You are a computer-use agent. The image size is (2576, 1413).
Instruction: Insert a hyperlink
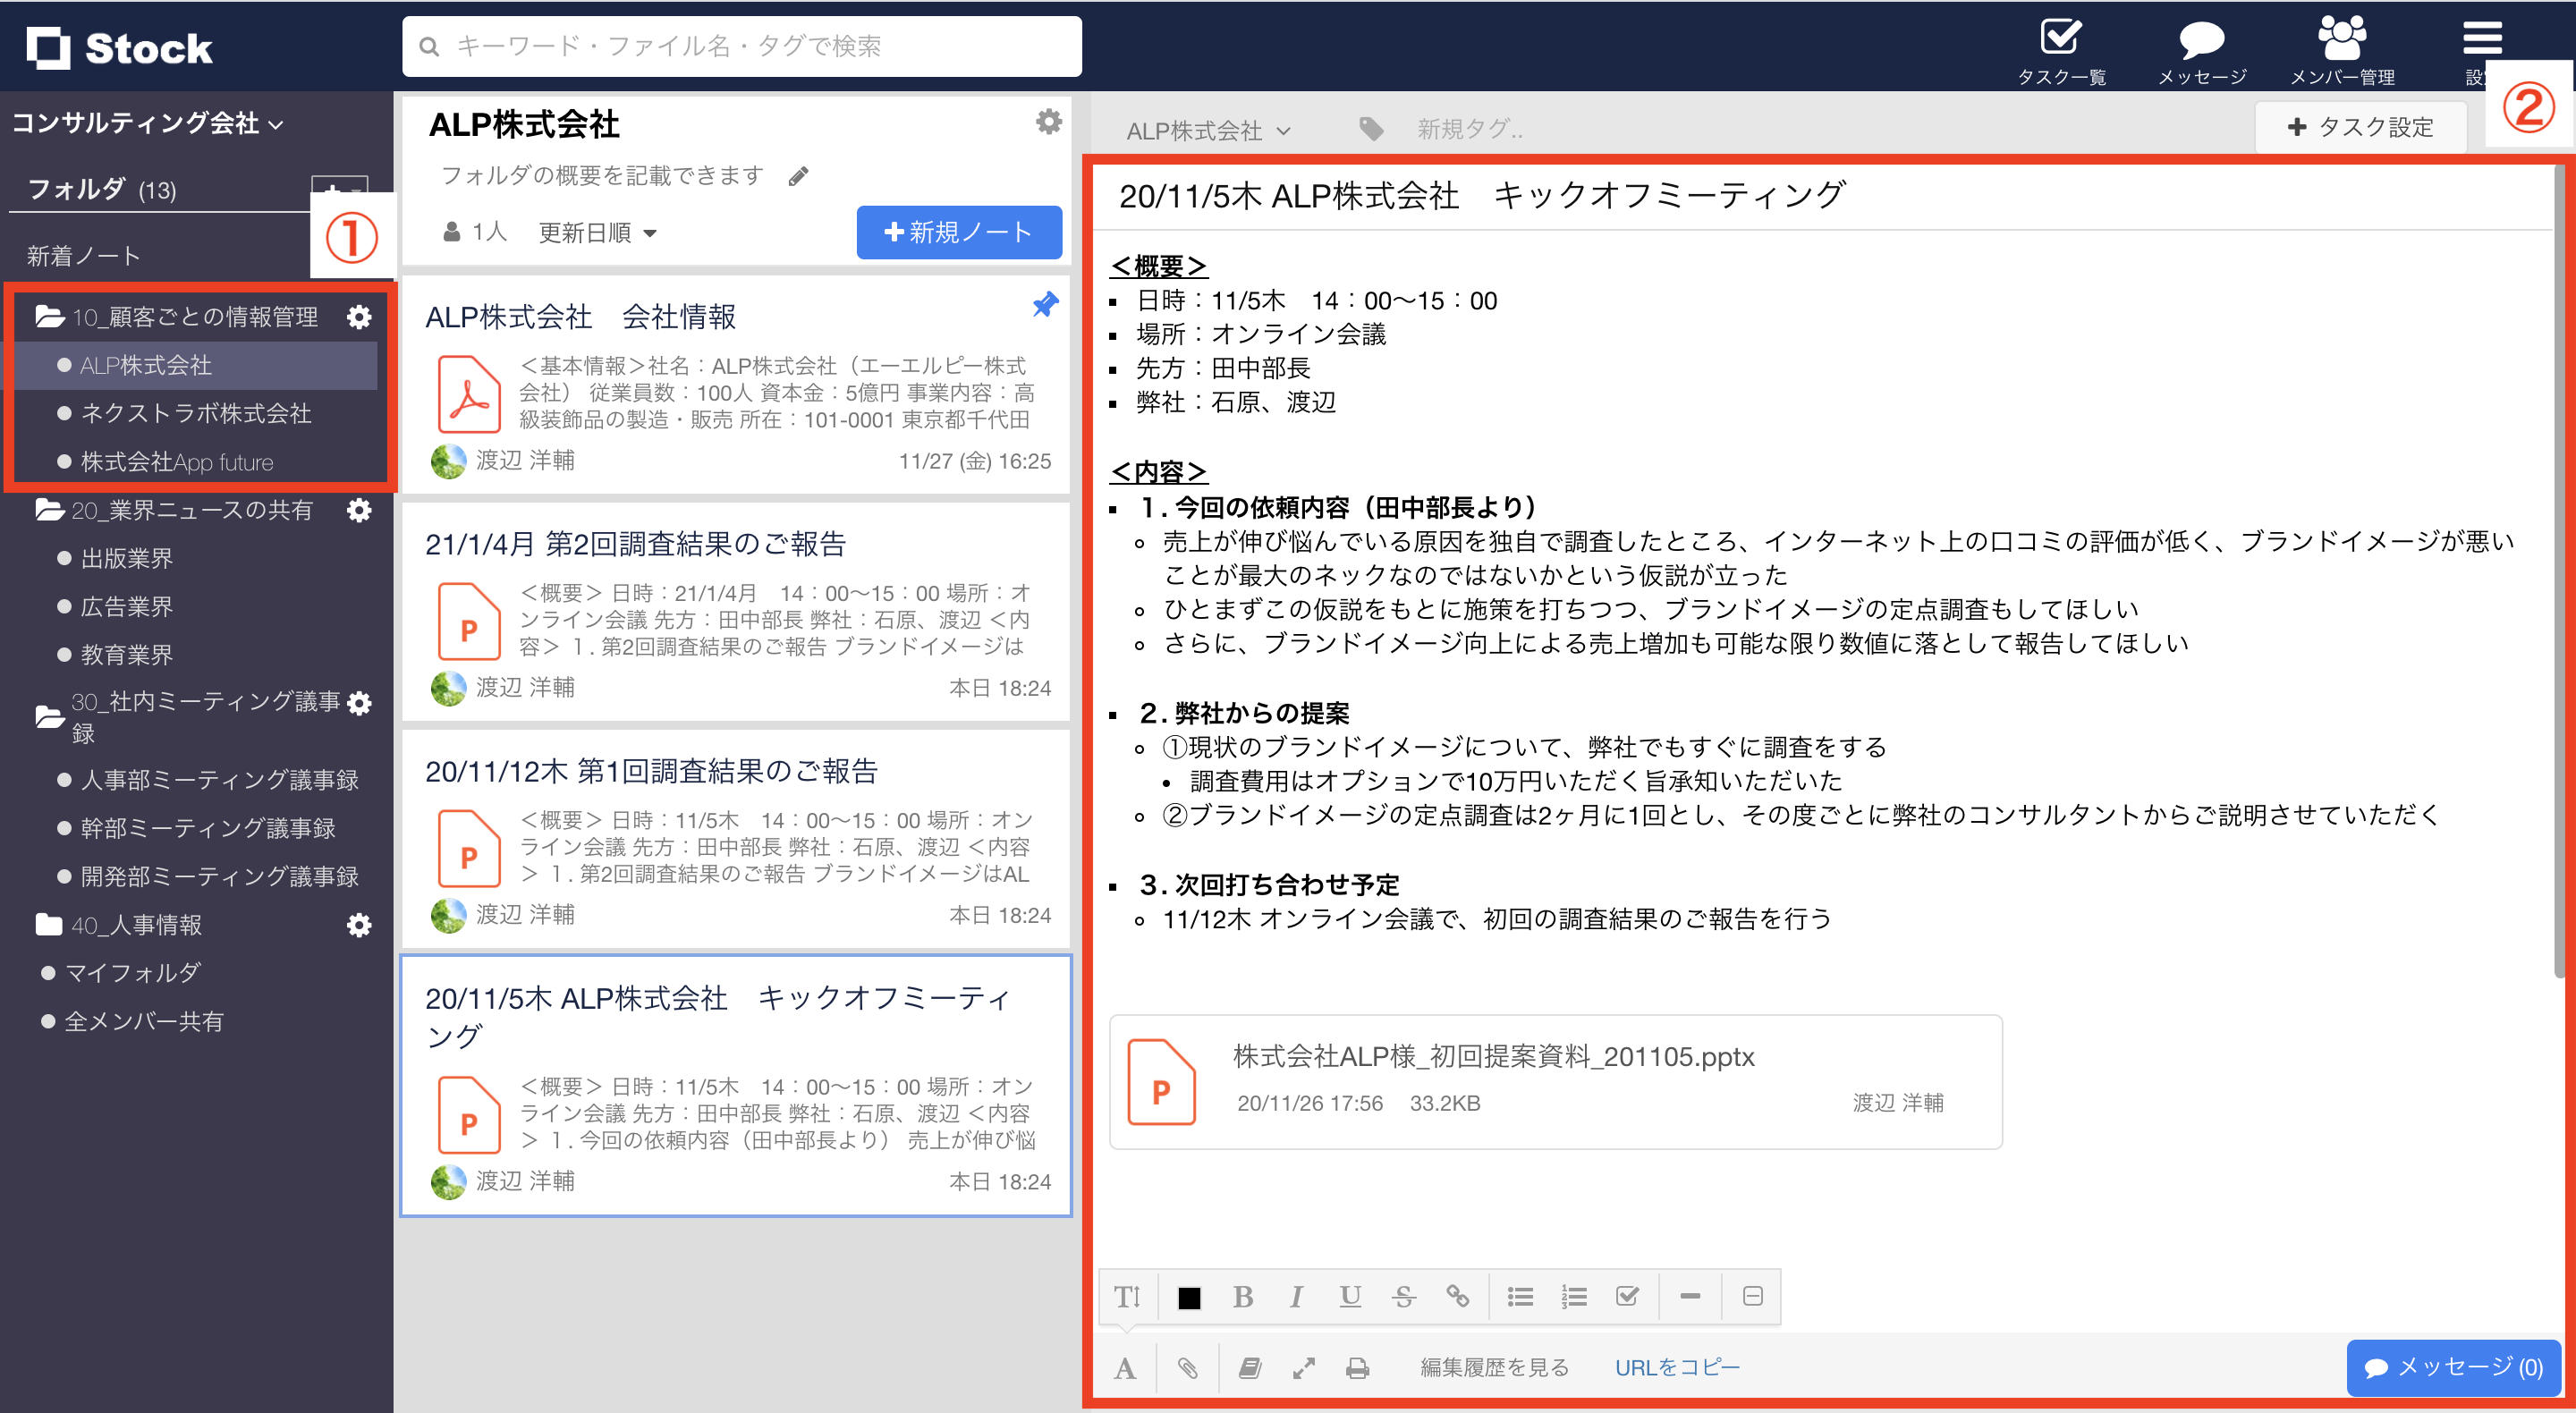click(1457, 1297)
